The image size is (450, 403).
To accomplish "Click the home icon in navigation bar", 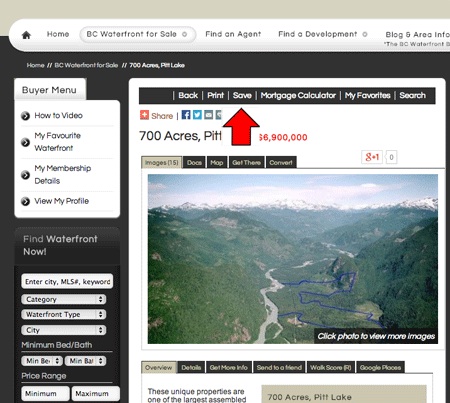I will [26, 35].
